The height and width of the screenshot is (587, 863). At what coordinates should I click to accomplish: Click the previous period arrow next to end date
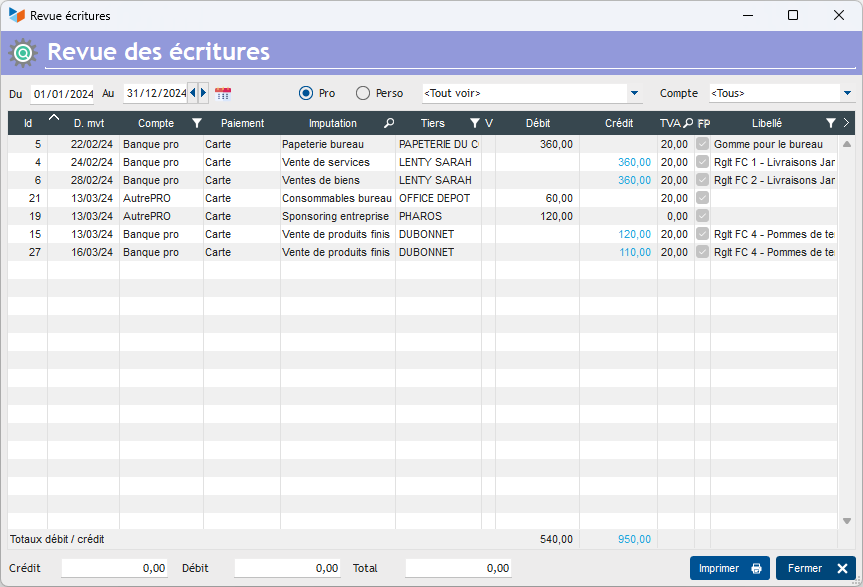(193, 93)
